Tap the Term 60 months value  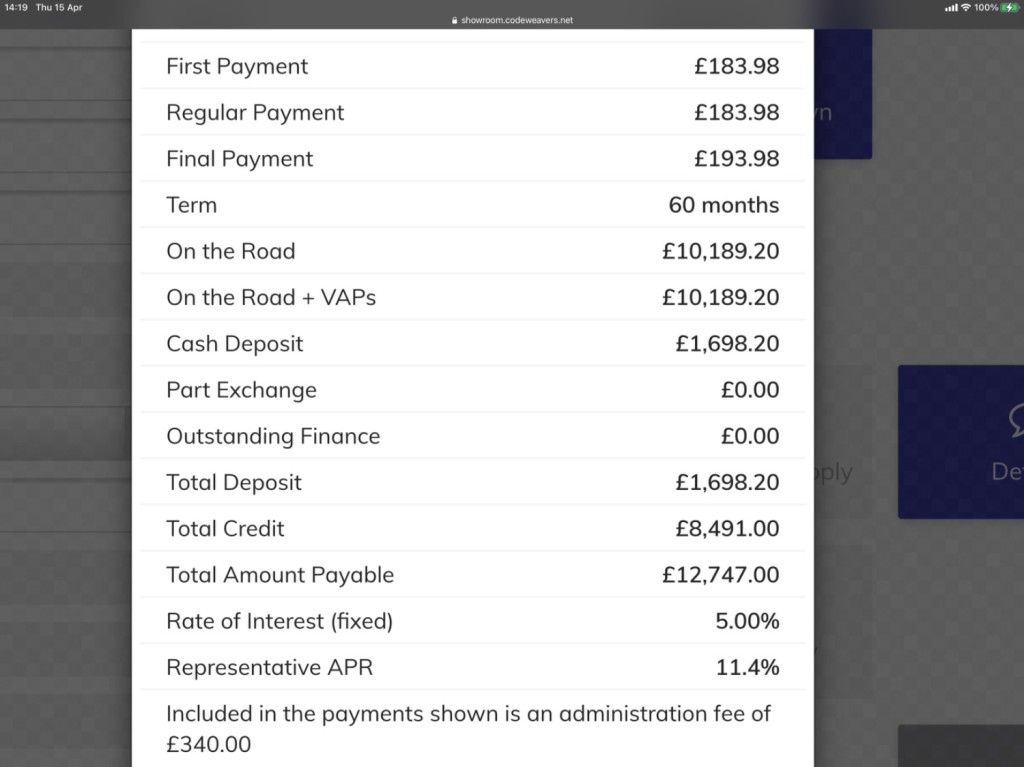[x=723, y=205]
